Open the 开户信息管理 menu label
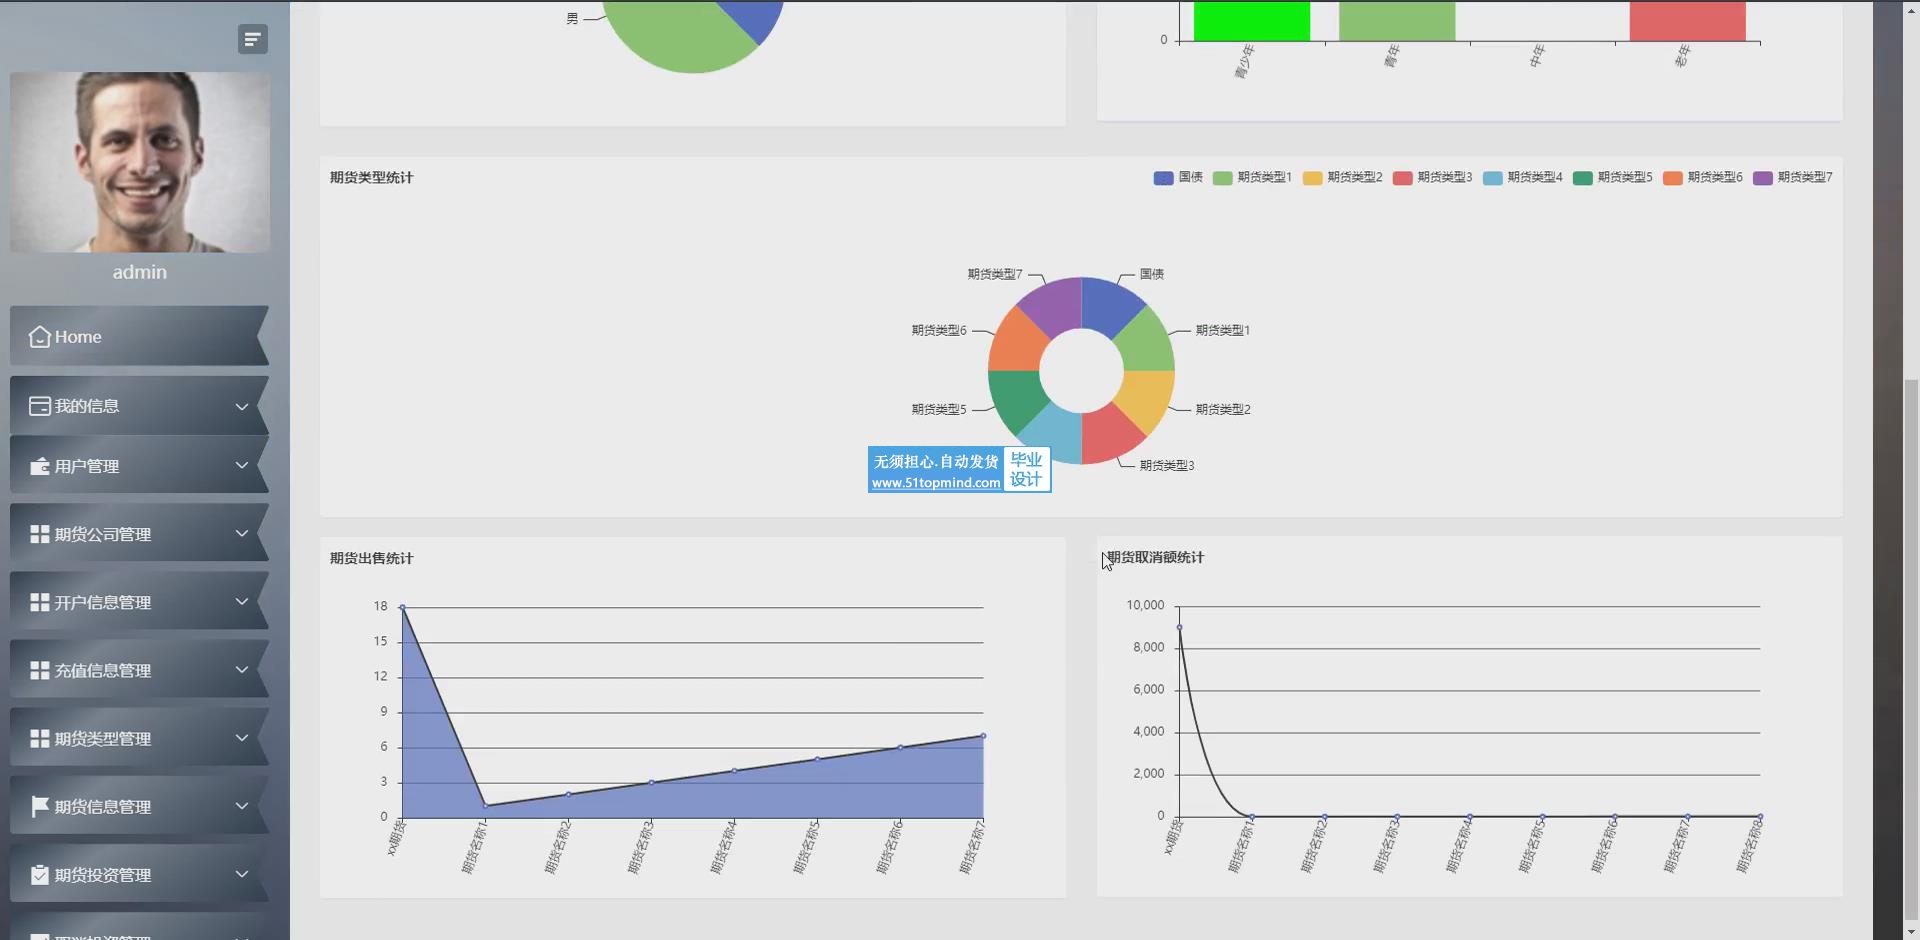Screen dimensions: 1920x940 103,602
